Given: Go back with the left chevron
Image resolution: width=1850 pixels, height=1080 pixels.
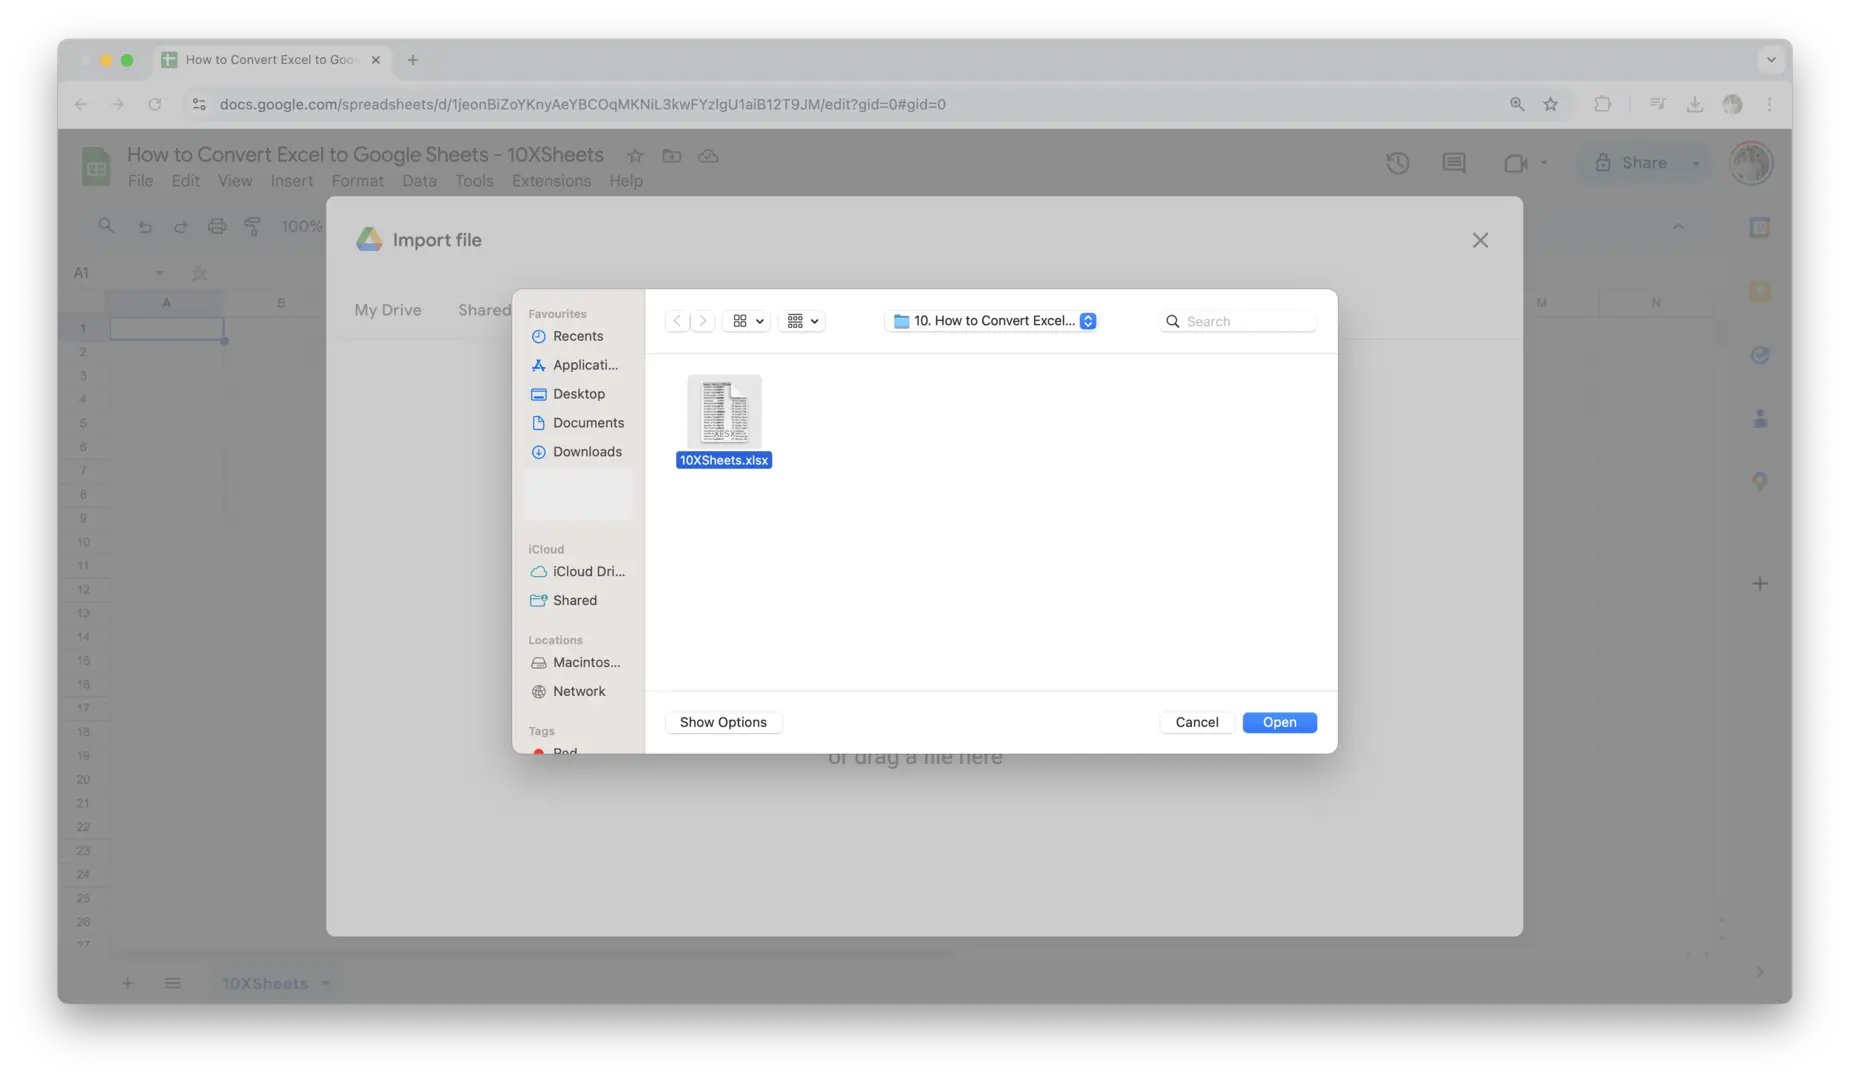Looking at the screenshot, I should click(x=677, y=321).
